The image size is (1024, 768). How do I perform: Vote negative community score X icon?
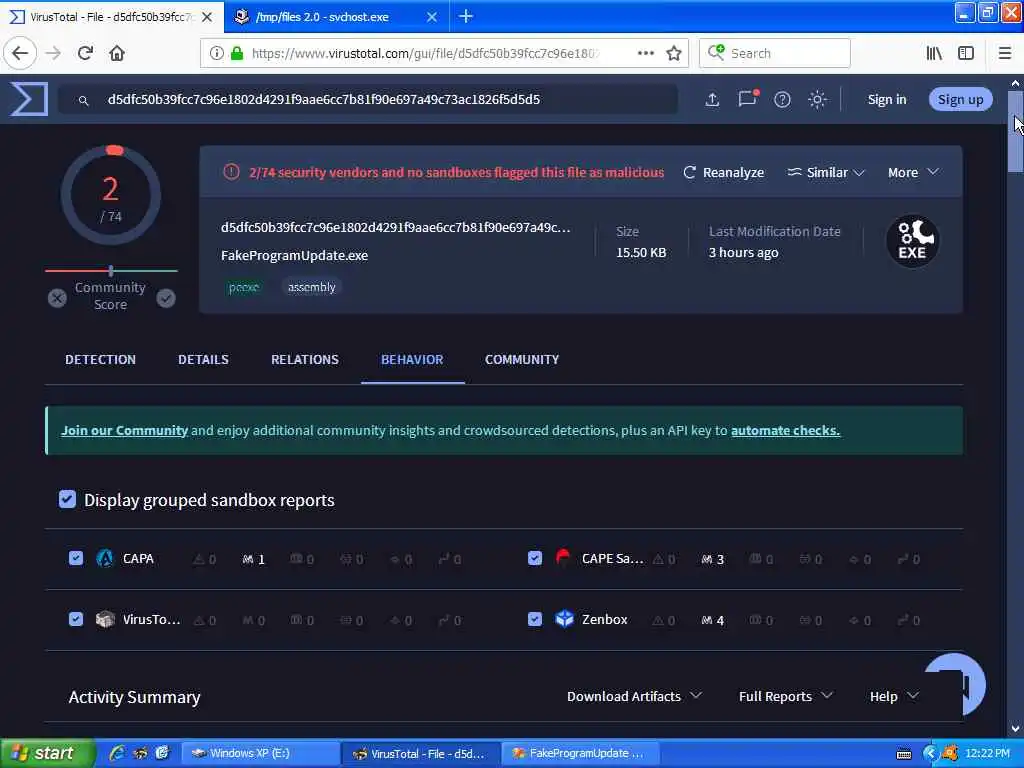point(57,298)
